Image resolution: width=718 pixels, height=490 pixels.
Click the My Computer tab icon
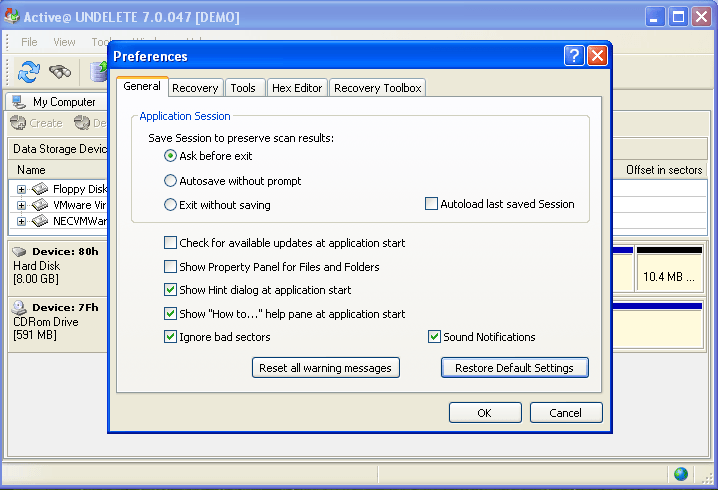[x=18, y=102]
